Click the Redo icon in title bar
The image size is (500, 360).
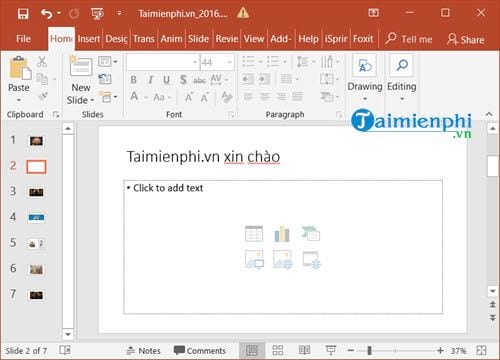tap(74, 14)
